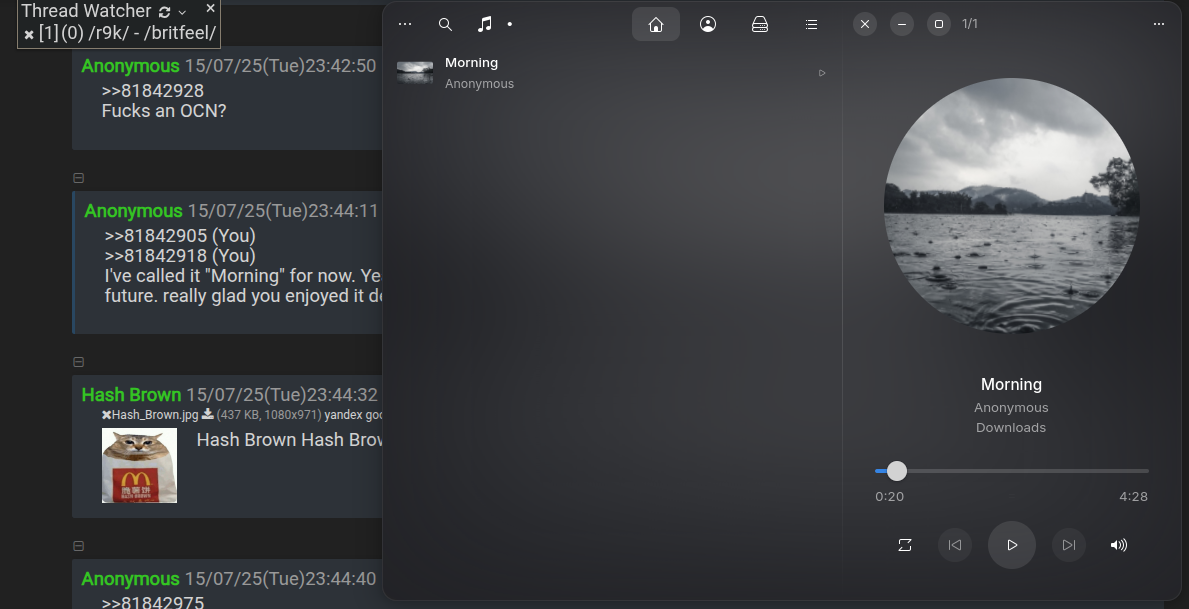
Task: Click the 1/1 track counter
Action: (970, 24)
